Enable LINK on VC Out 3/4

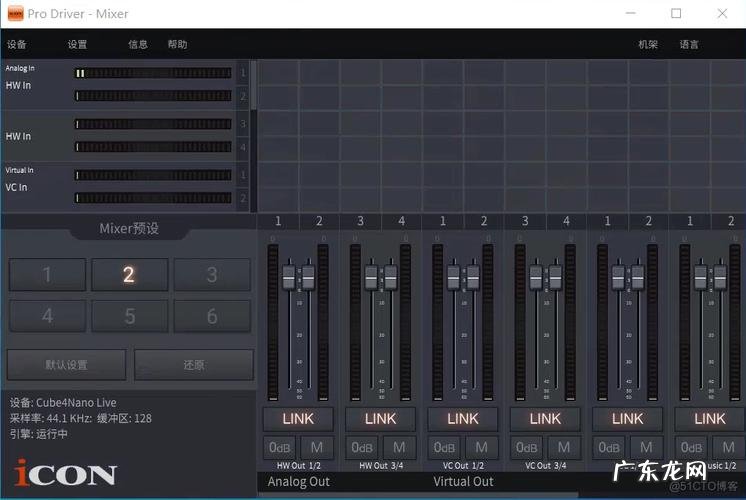pyautogui.click(x=545, y=418)
